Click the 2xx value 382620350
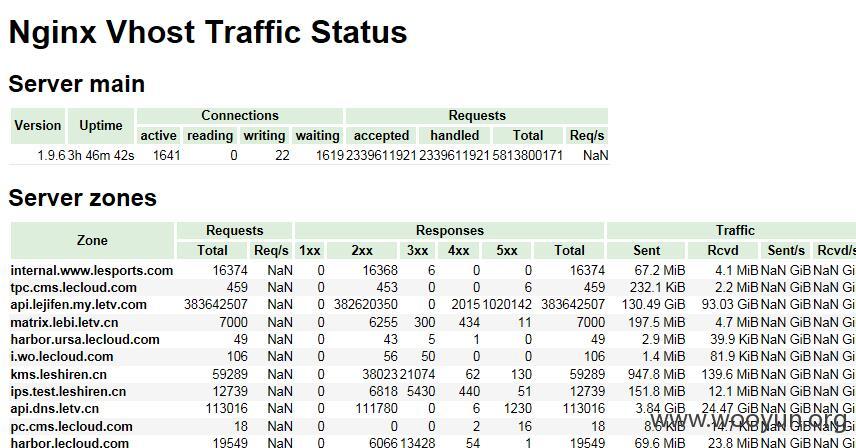Viewport: 856px width, 448px height. point(366,304)
